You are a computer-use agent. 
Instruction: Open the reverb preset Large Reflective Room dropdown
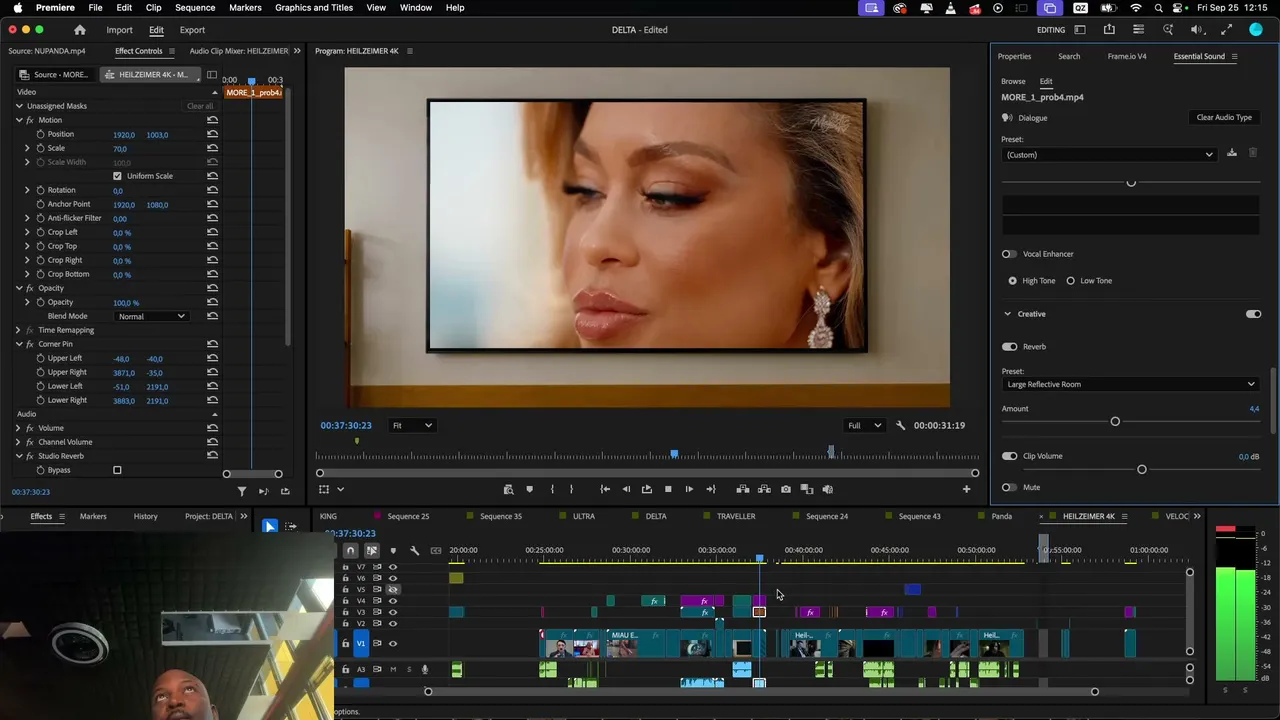(1130, 384)
